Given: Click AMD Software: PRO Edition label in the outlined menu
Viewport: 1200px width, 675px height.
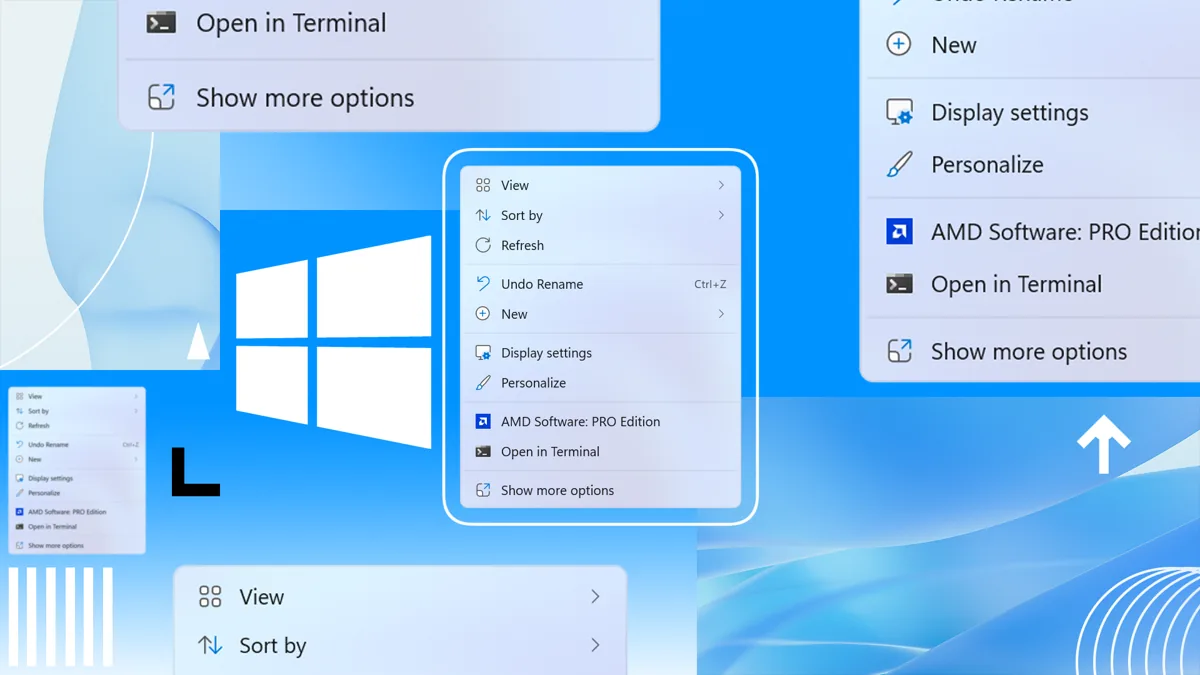Looking at the screenshot, I should pyautogui.click(x=581, y=422).
